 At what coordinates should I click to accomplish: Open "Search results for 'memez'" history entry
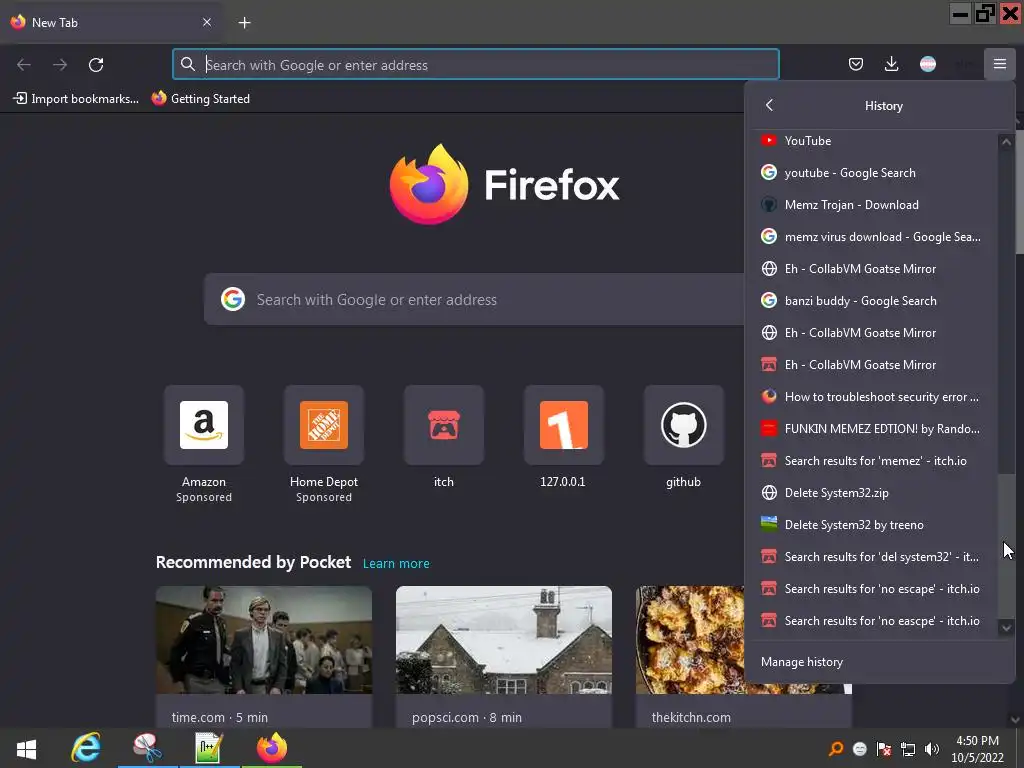pyautogui.click(x=875, y=460)
